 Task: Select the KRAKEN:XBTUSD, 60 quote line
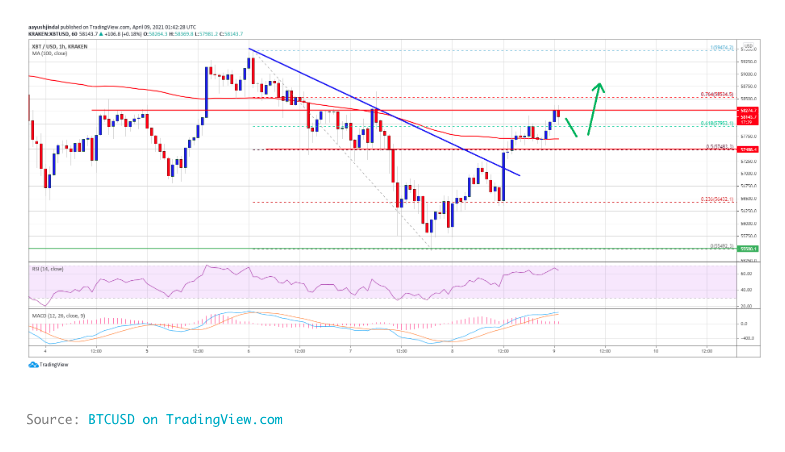pyautogui.click(x=136, y=34)
